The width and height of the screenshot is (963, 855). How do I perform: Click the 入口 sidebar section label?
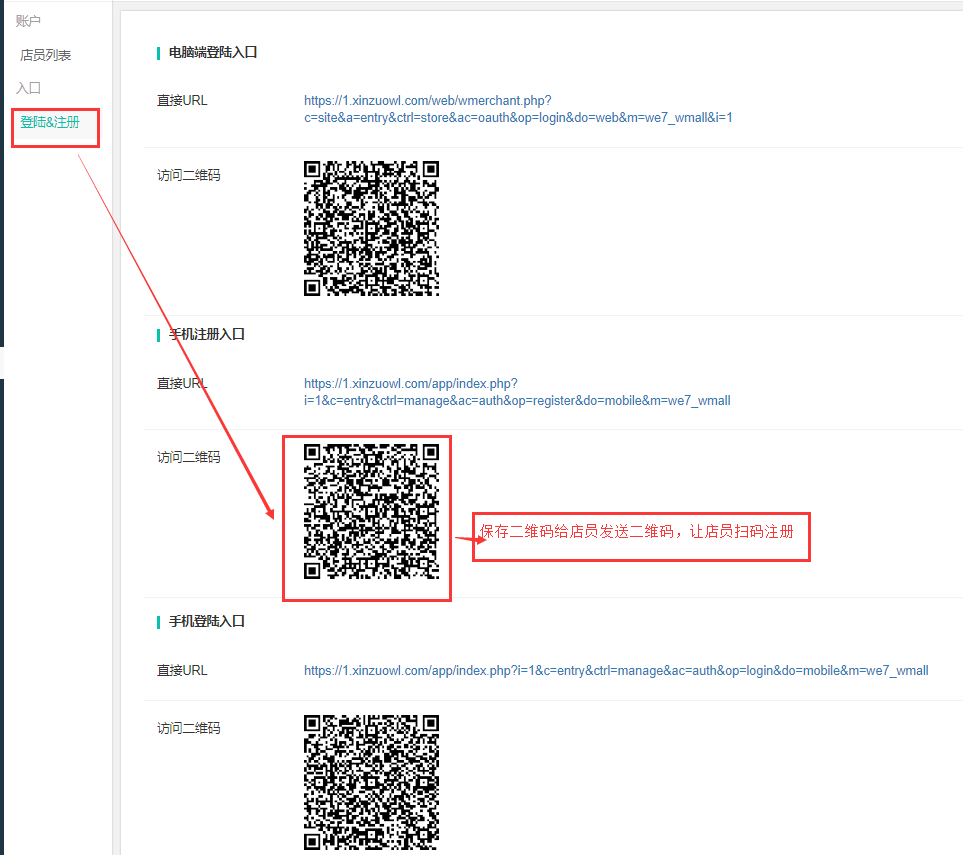[x=28, y=88]
